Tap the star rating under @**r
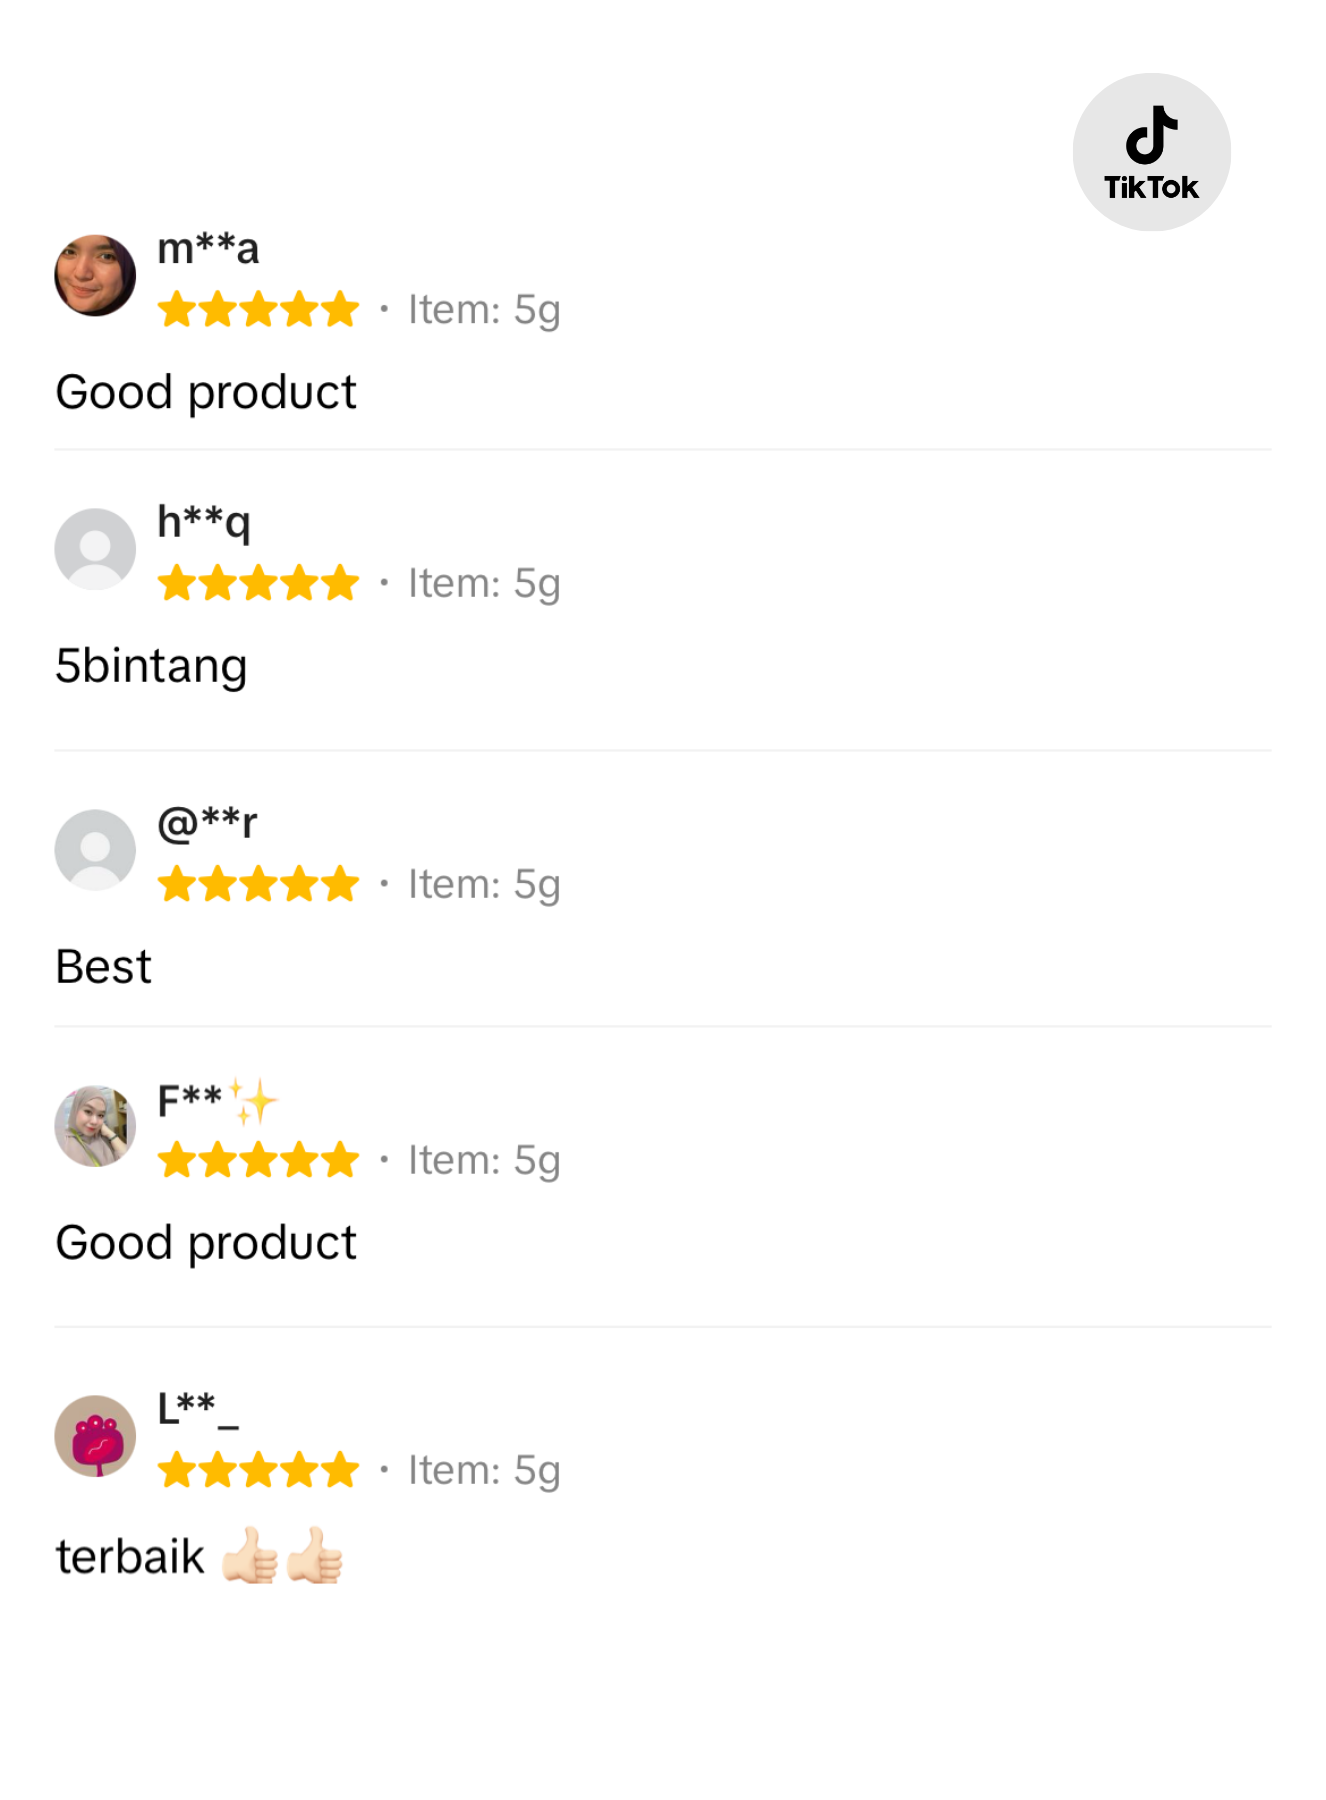 [258, 884]
